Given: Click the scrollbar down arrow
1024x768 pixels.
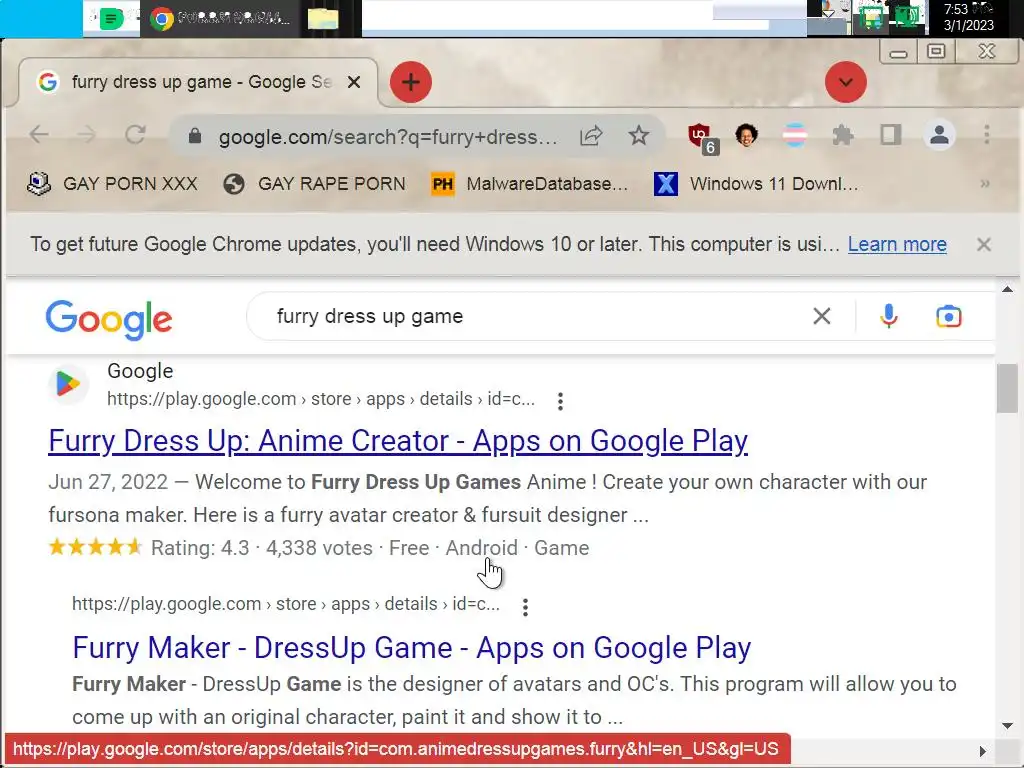Looking at the screenshot, I should pyautogui.click(x=1007, y=726).
